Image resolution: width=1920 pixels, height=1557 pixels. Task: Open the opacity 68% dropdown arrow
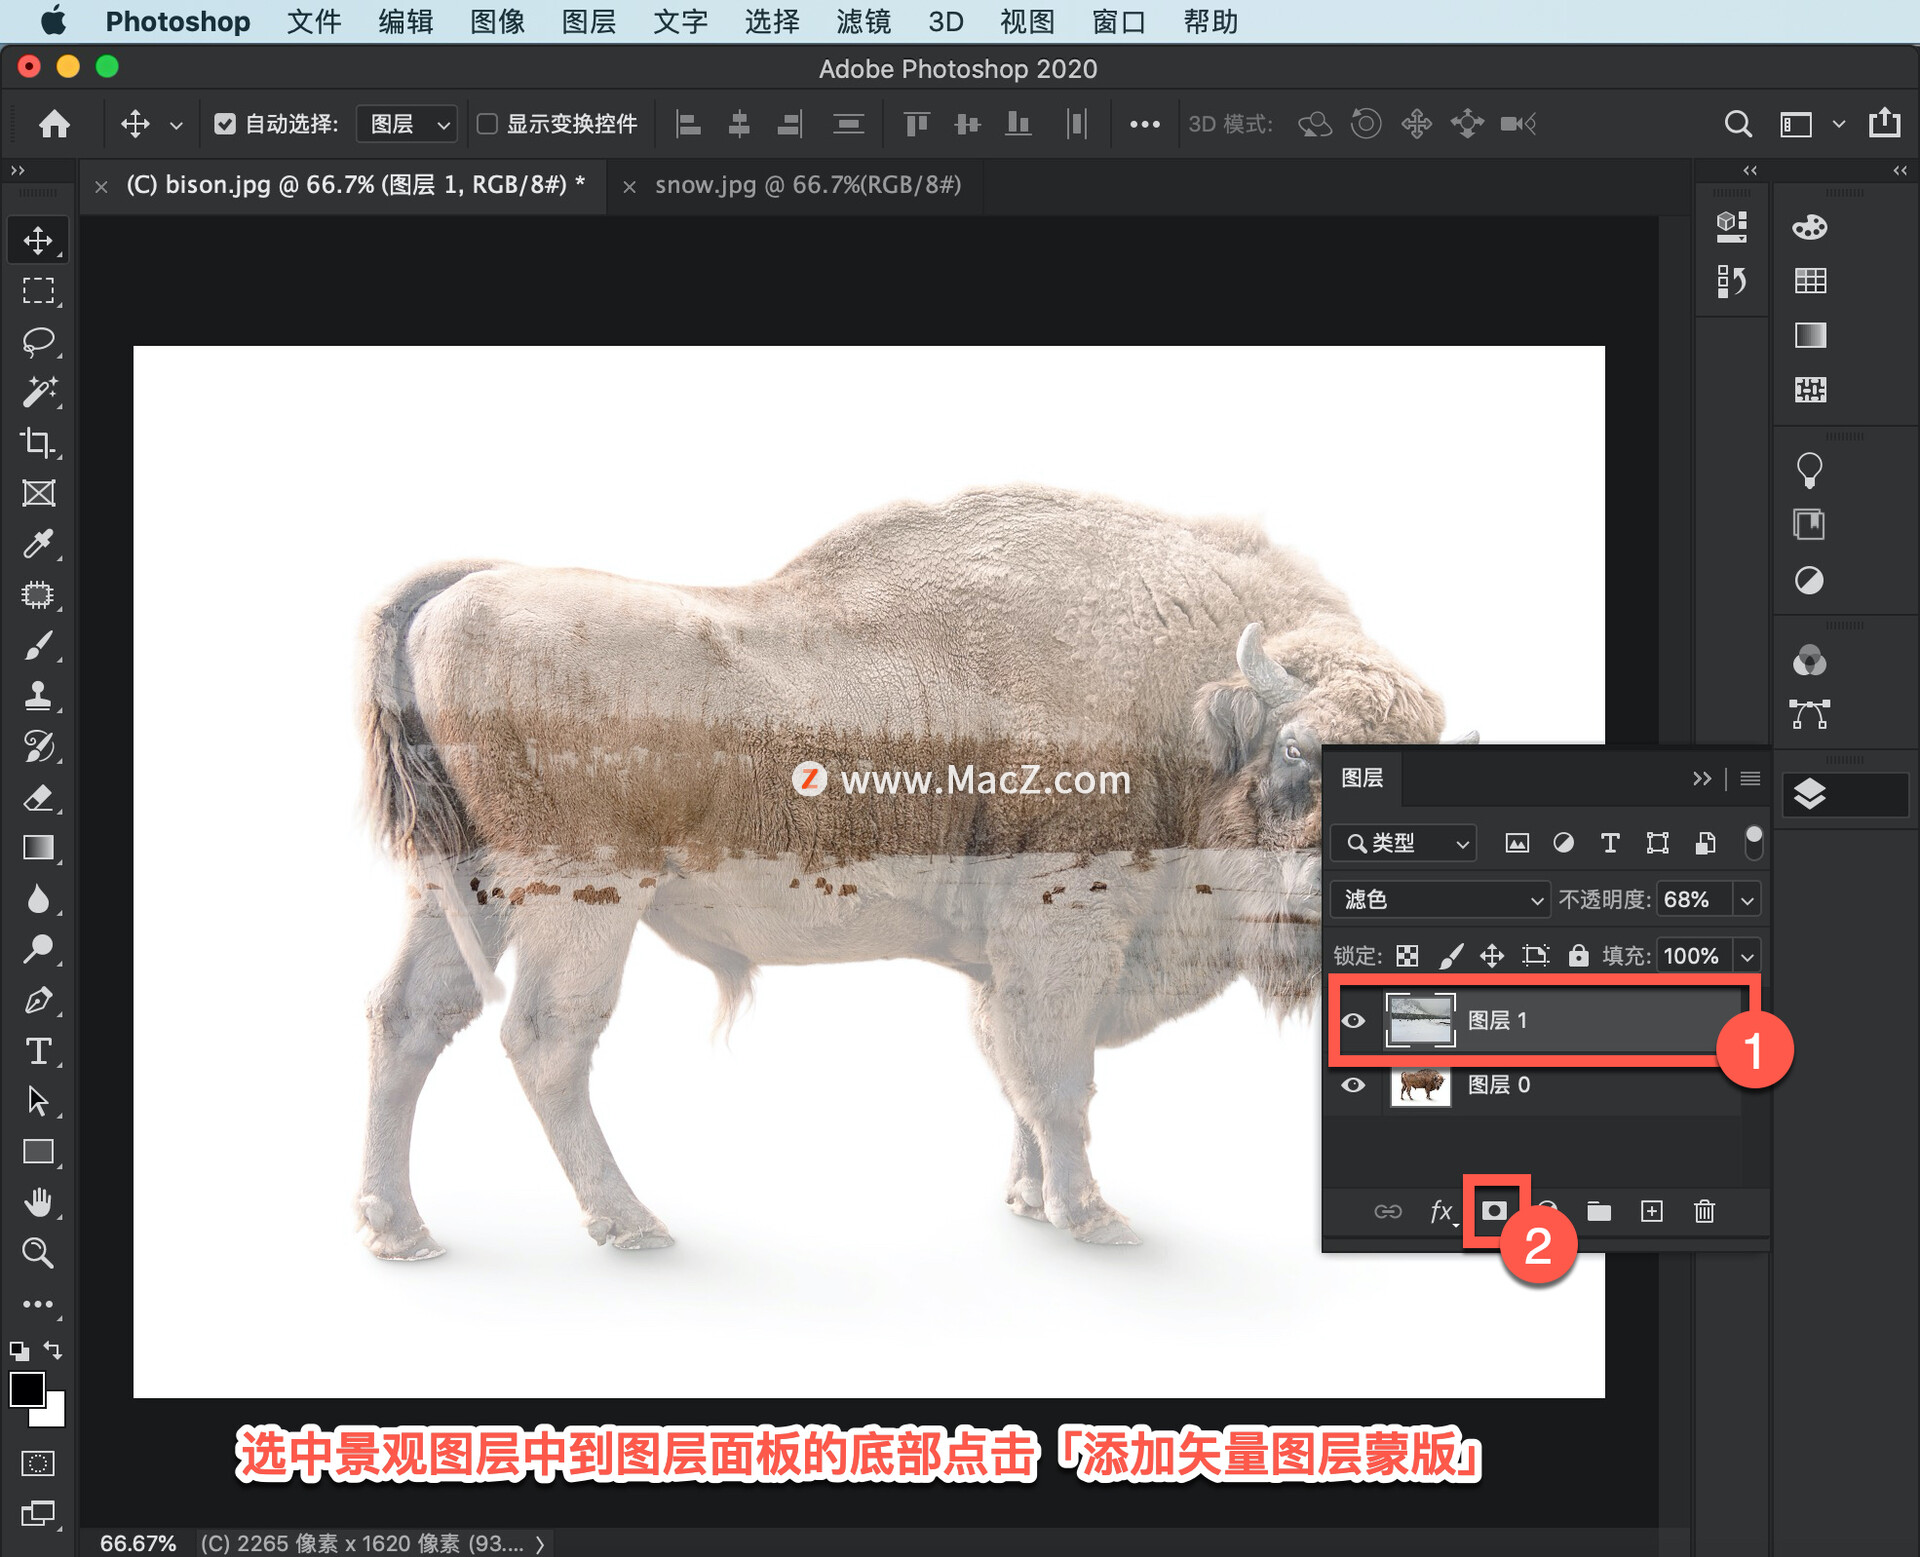click(1747, 899)
